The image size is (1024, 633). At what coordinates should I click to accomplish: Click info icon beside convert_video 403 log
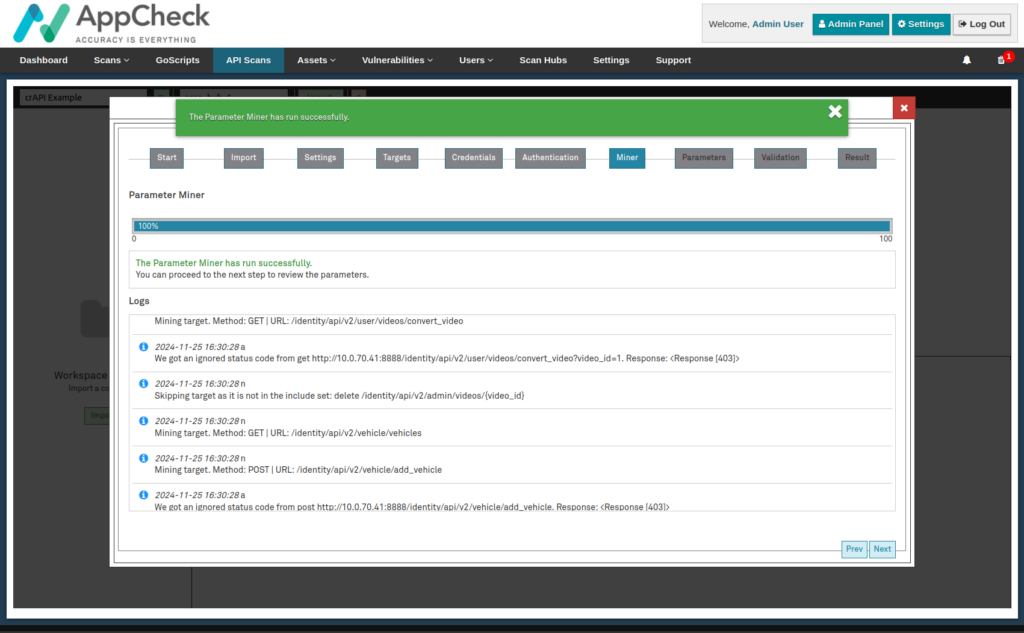point(143,346)
